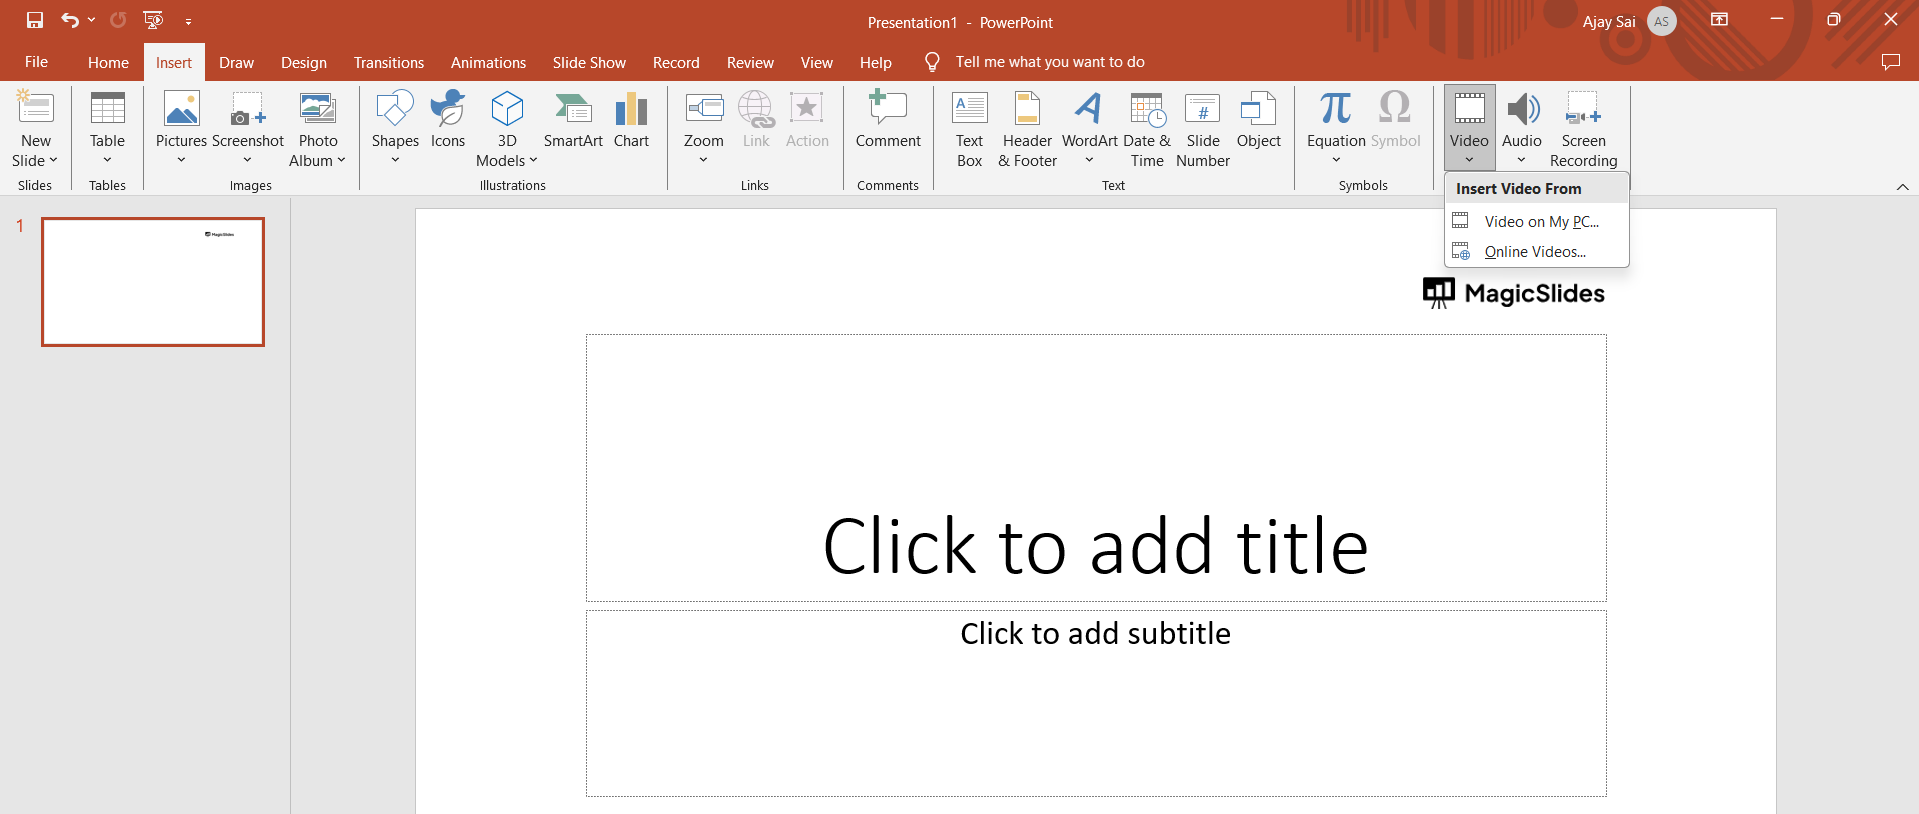The width and height of the screenshot is (1919, 814).
Task: Click the SmartArt icon
Action: pyautogui.click(x=573, y=120)
